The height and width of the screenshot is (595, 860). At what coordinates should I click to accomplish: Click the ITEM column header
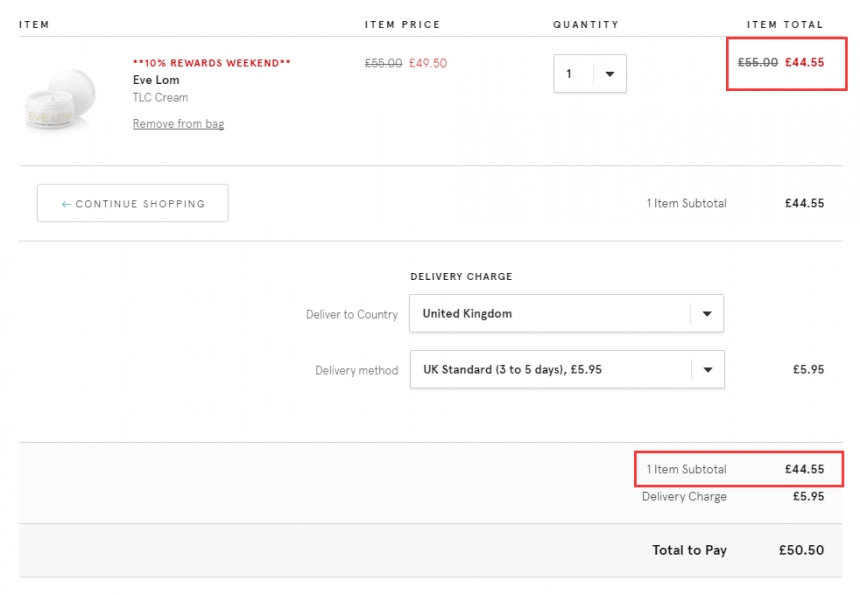click(34, 25)
